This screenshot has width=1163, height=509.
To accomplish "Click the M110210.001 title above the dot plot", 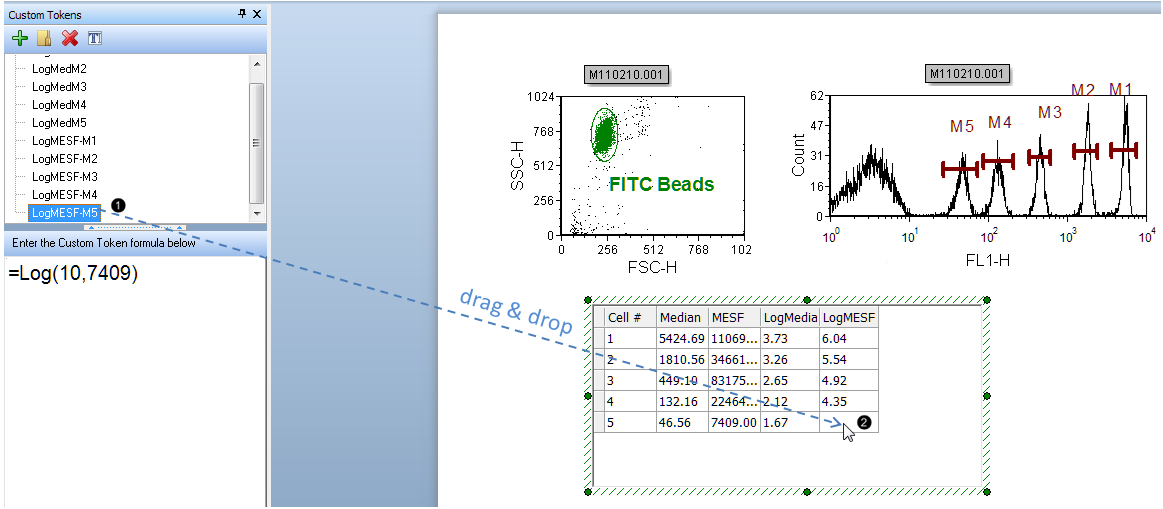I will tap(626, 75).
